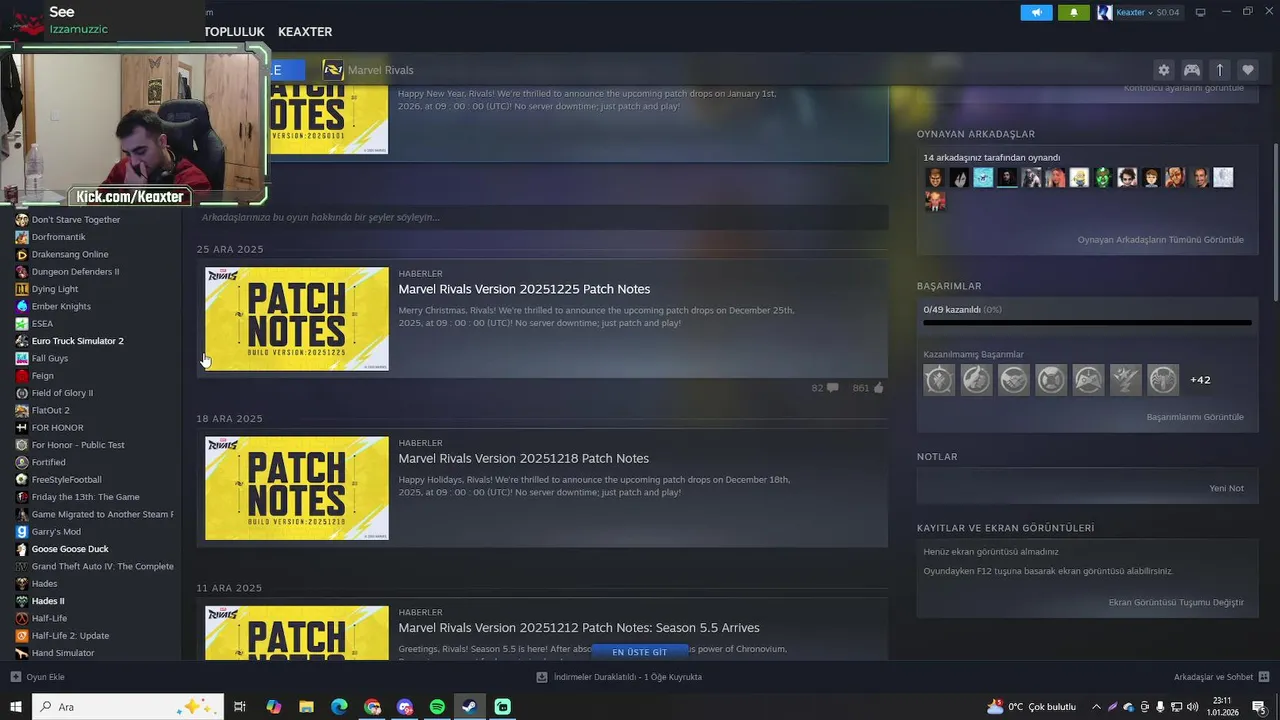1280x720 pixels.
Task: View all playing friends link
Action: pos(1160,240)
